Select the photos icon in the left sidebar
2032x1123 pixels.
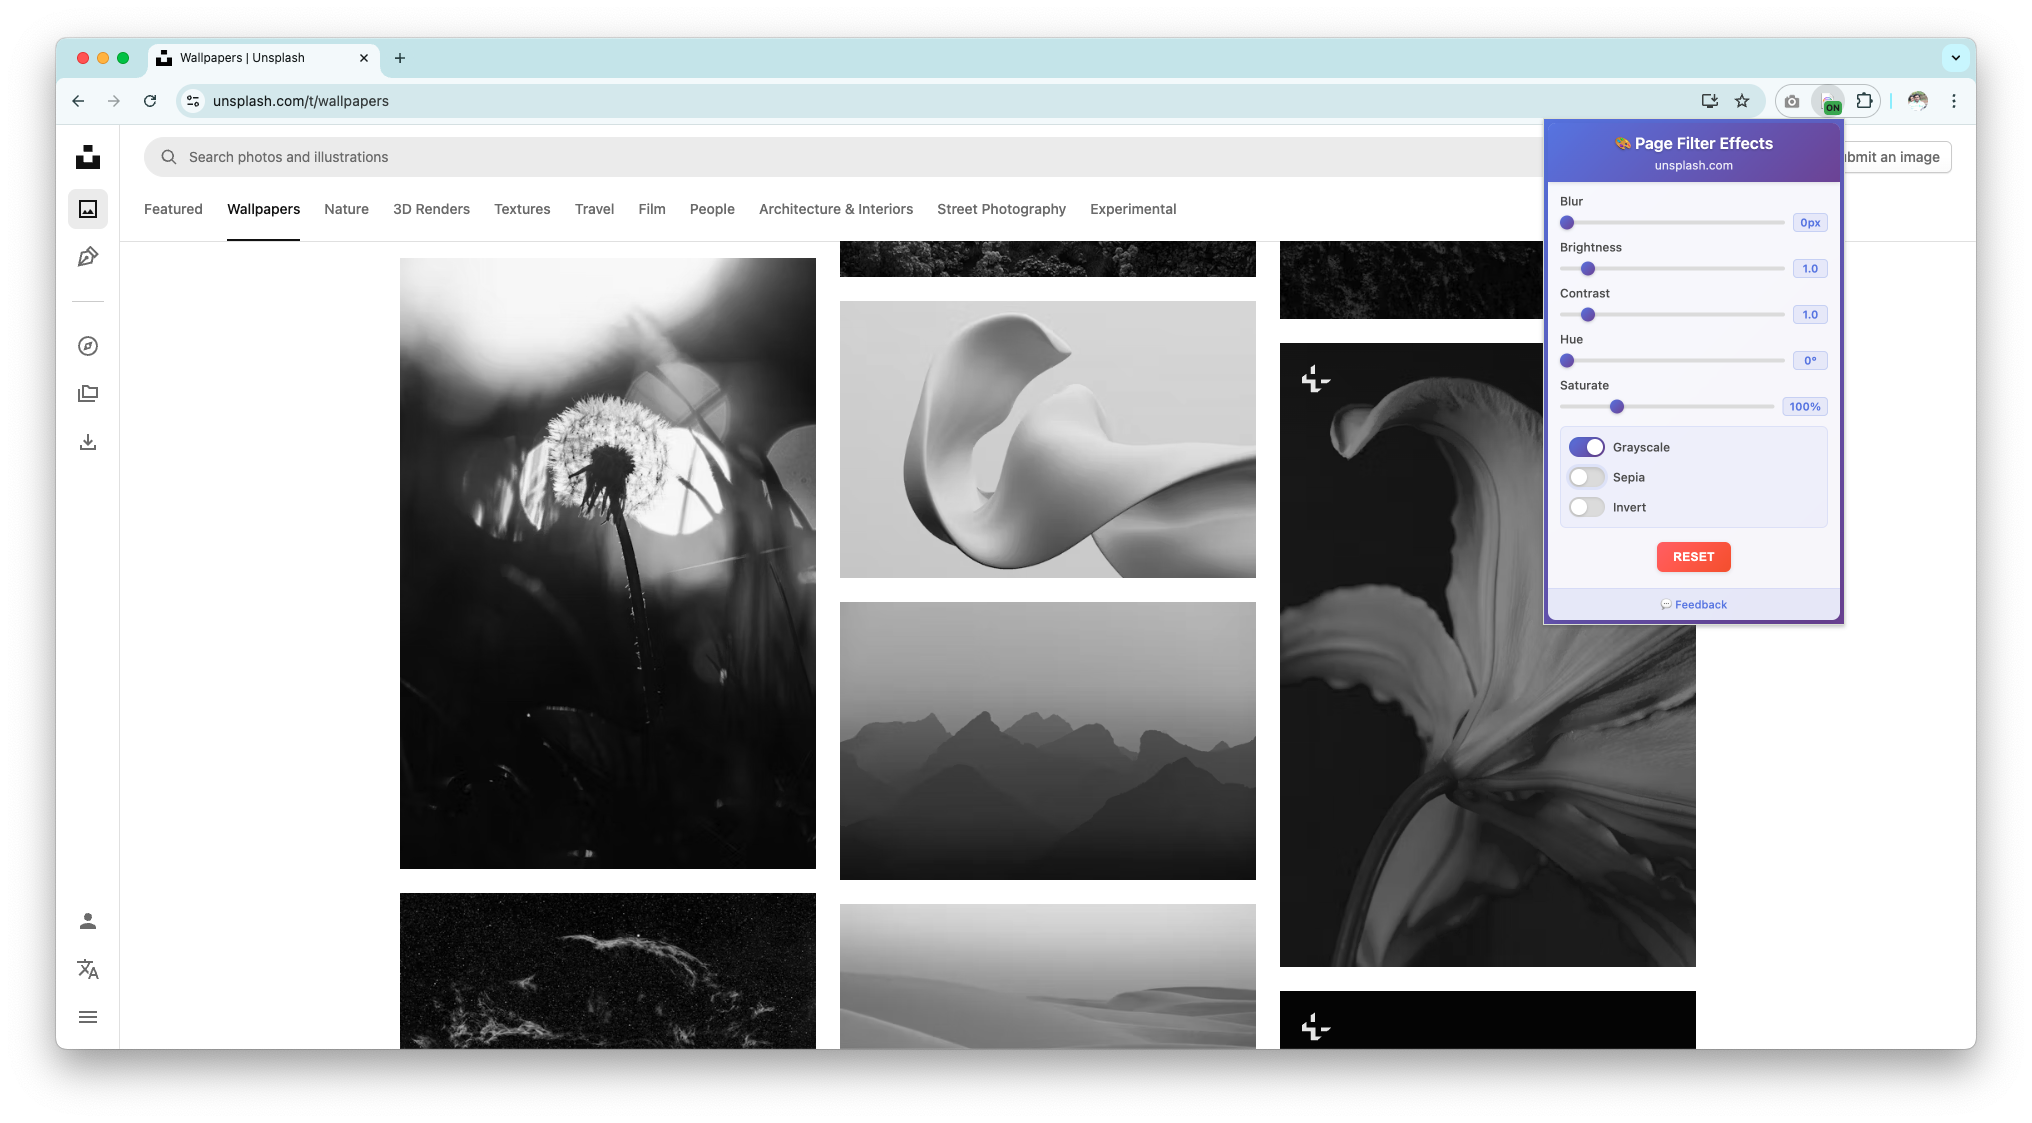87,209
